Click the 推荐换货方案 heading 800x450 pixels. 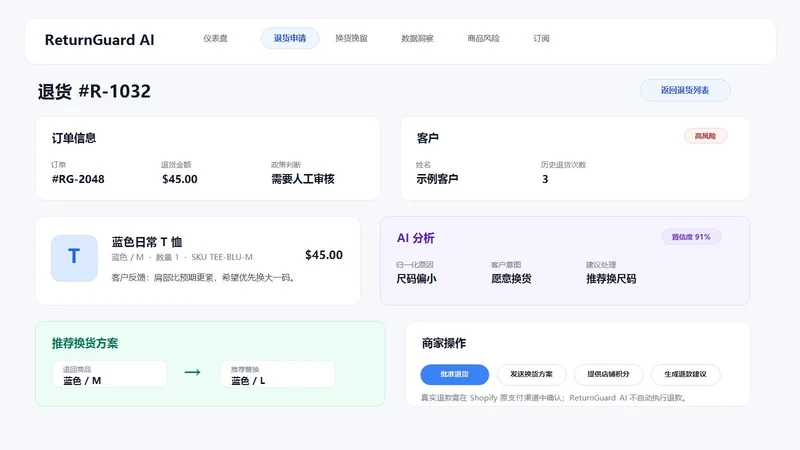point(85,343)
